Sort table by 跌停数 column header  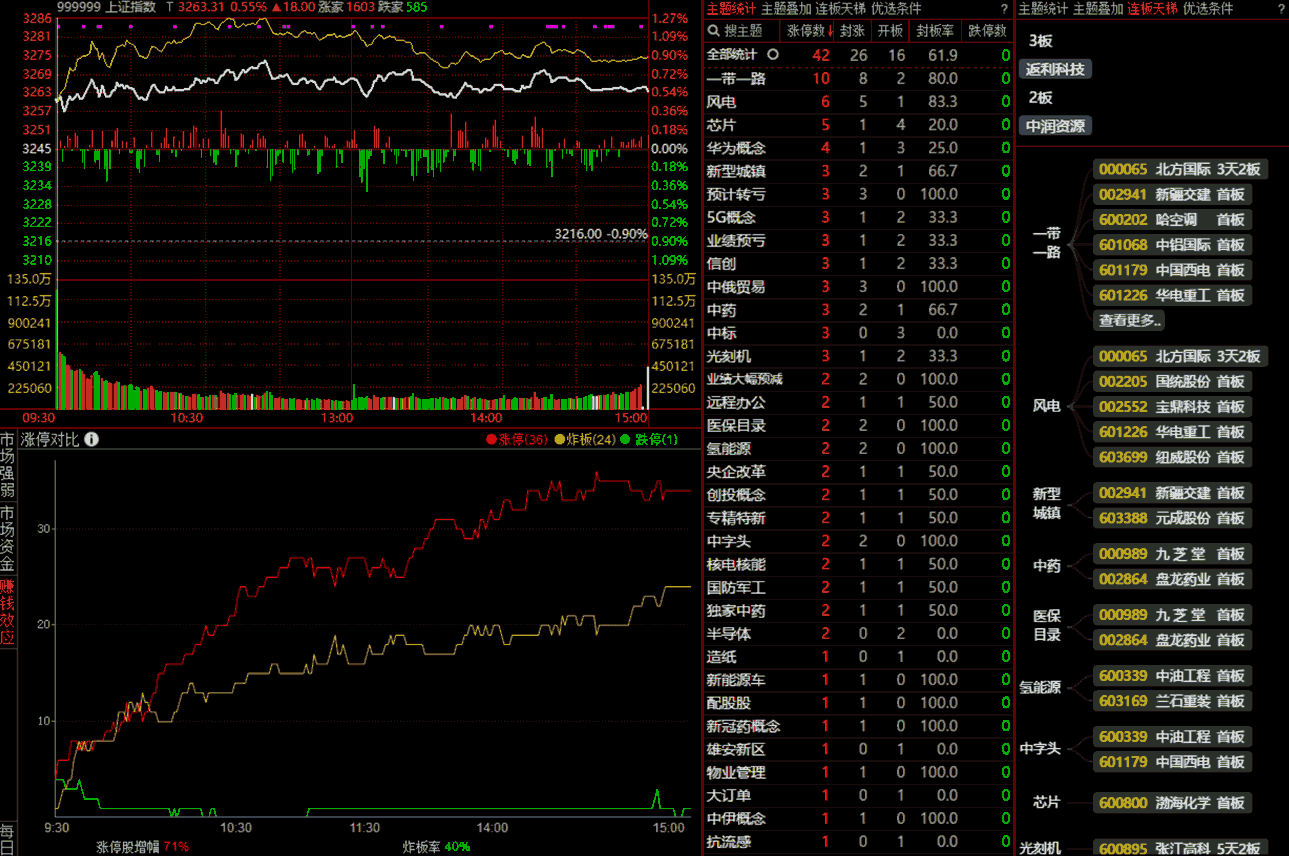987,31
